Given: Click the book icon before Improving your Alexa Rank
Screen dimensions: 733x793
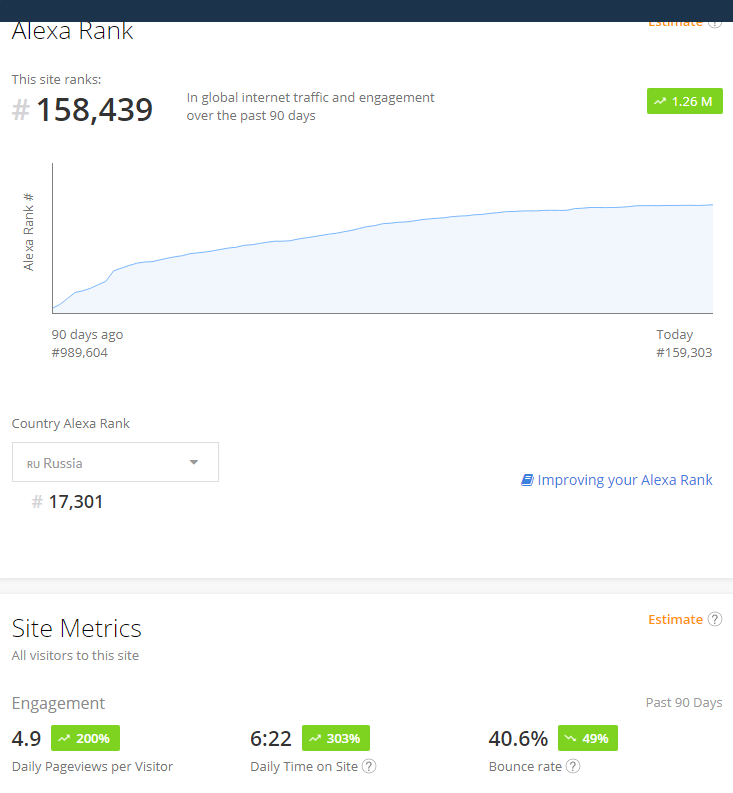Looking at the screenshot, I should pyautogui.click(x=527, y=480).
